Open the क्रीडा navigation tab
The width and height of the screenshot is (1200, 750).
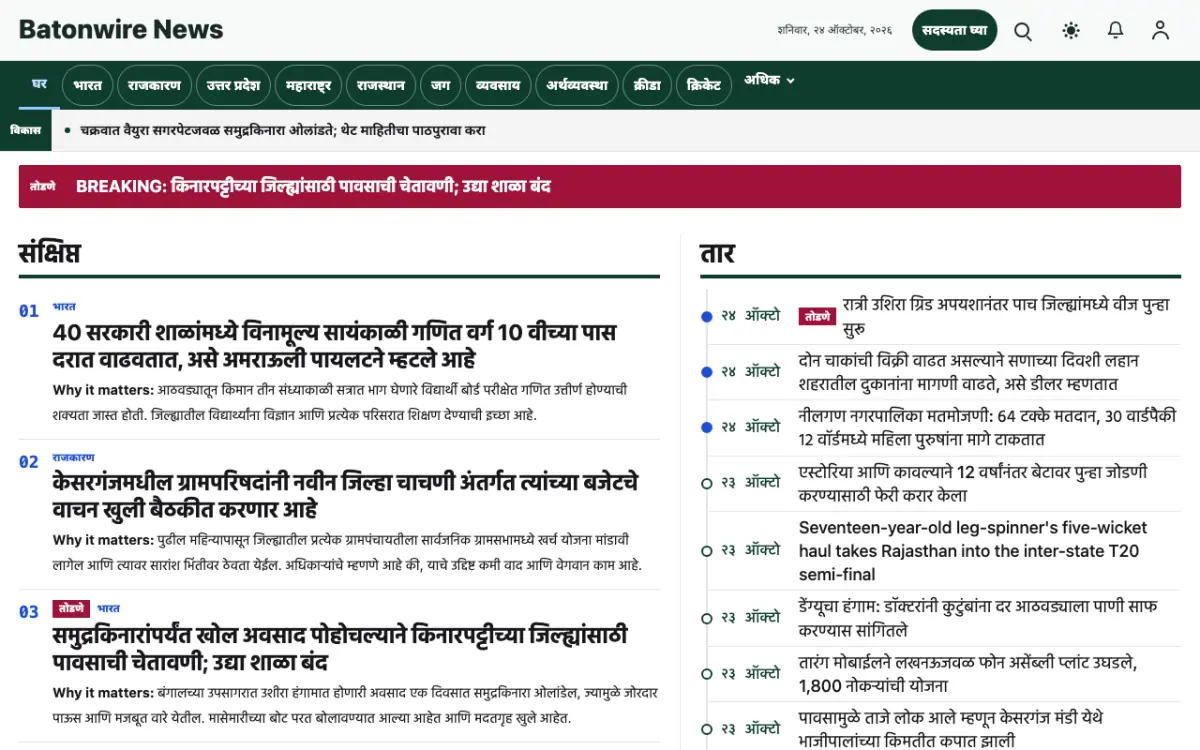coord(647,86)
